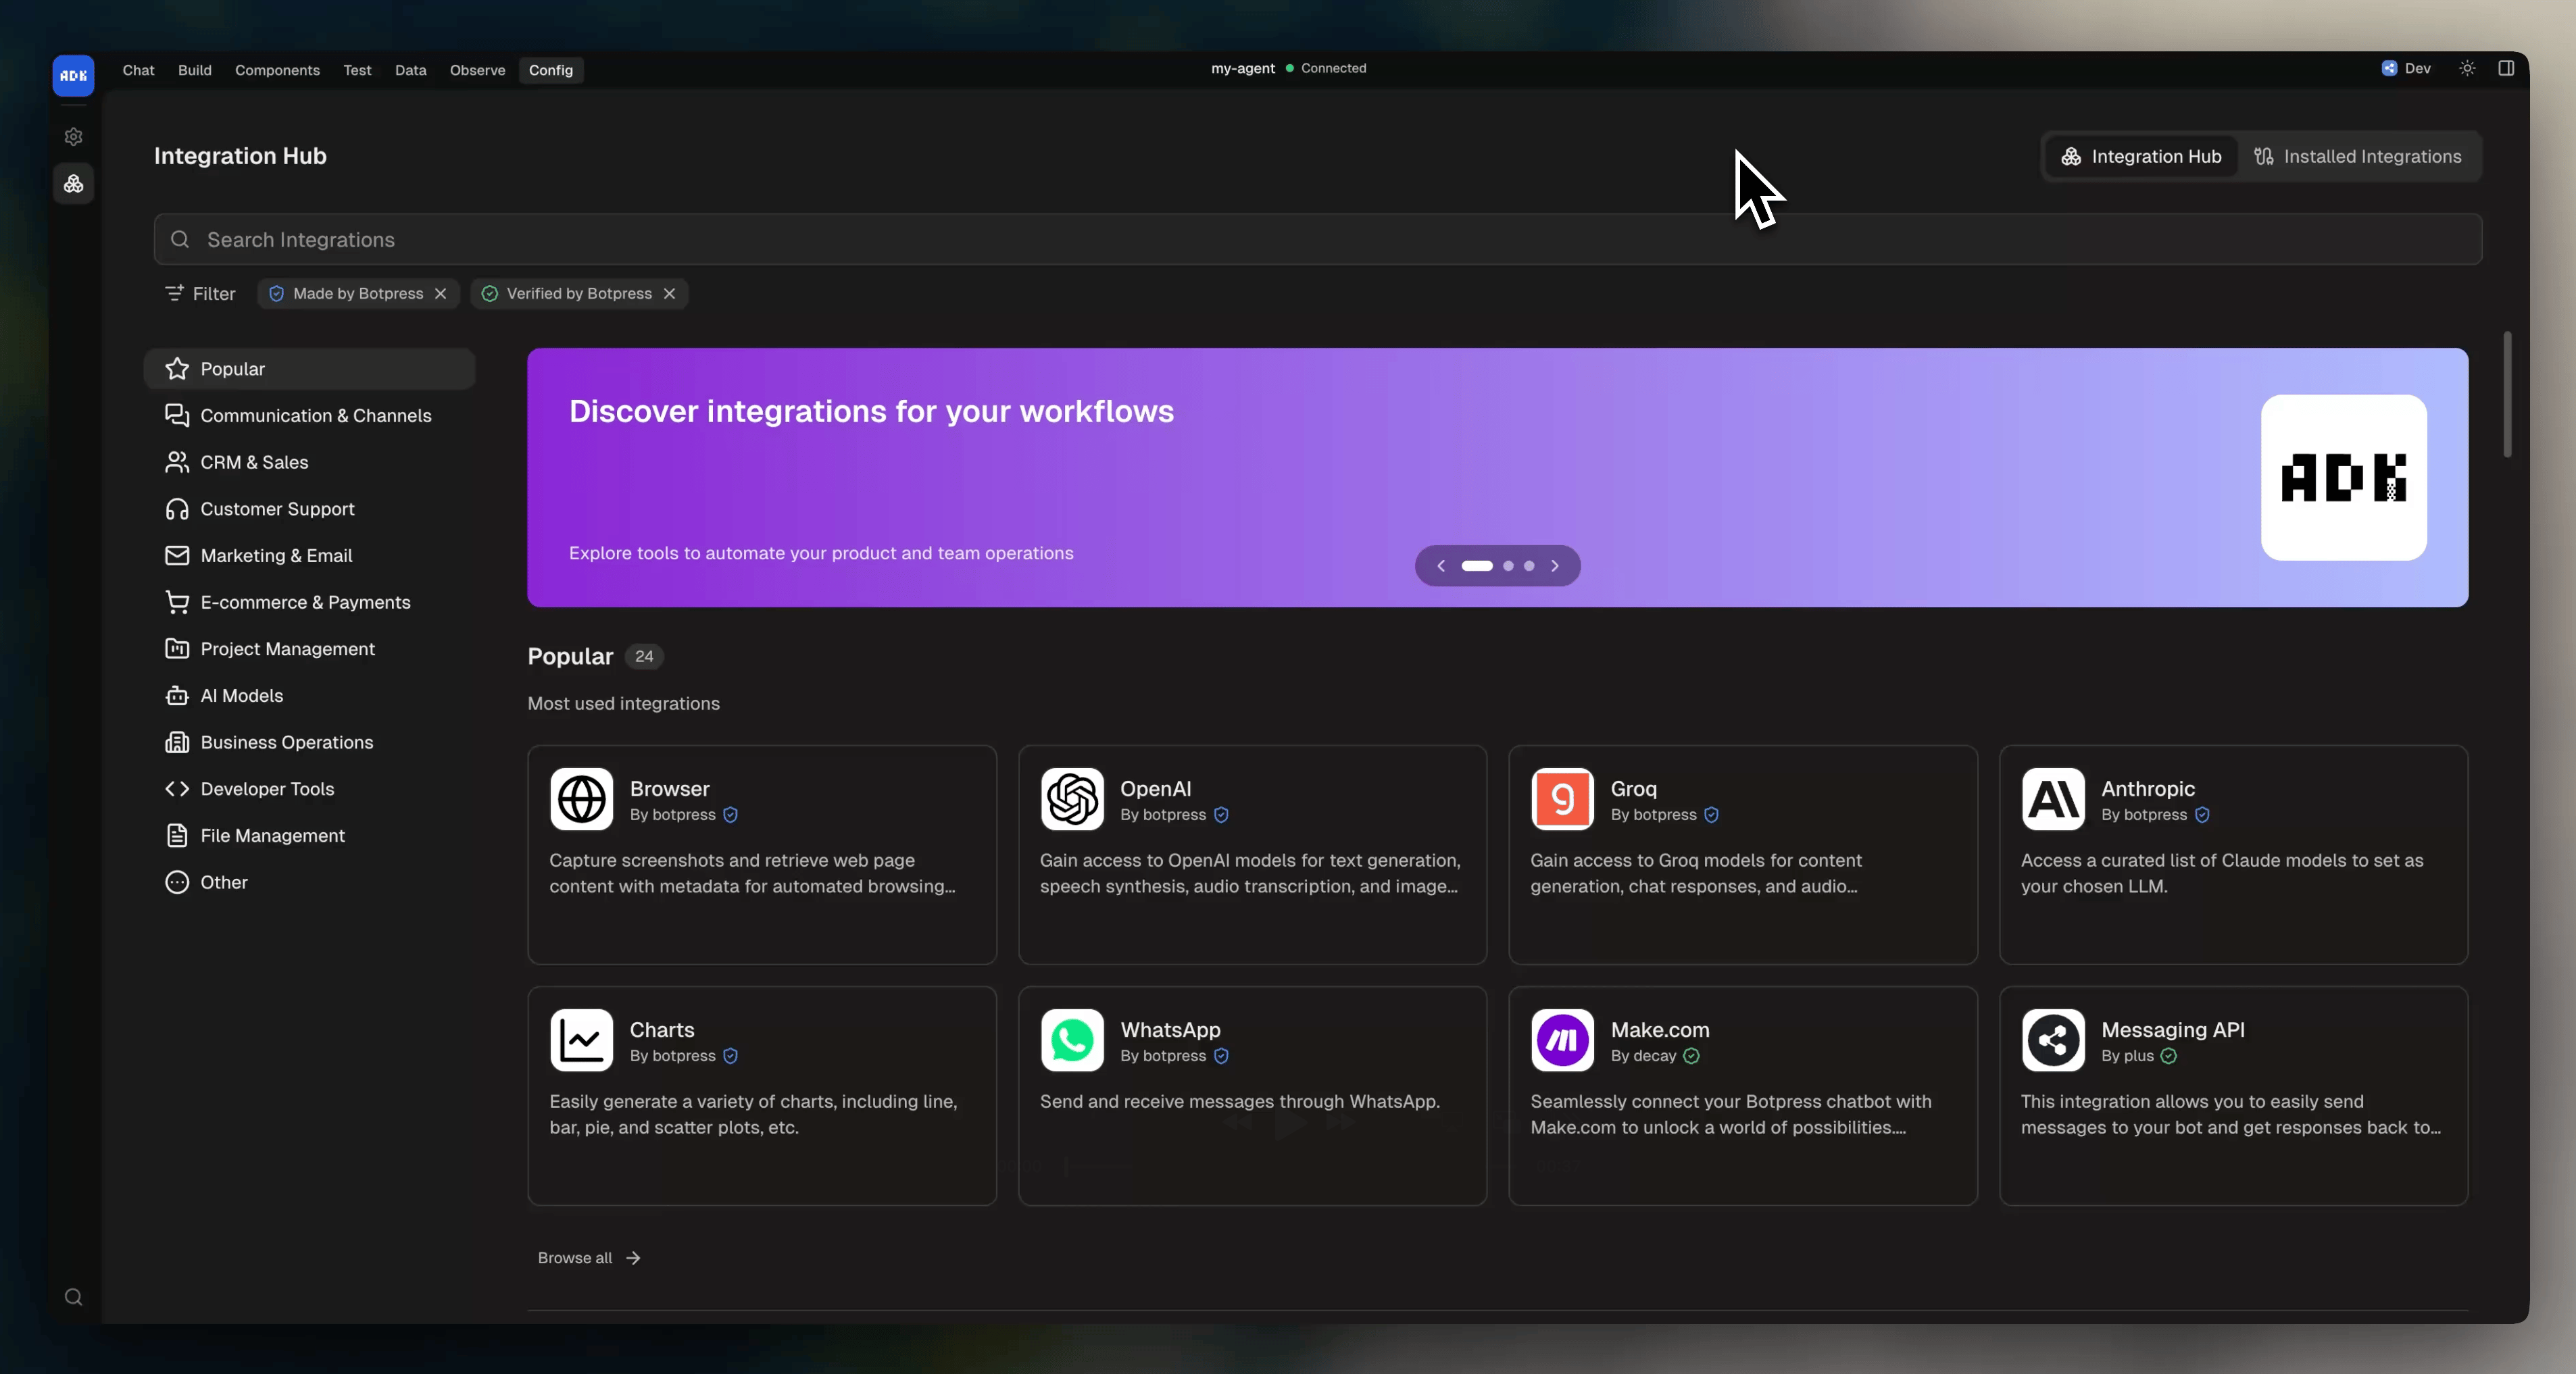Switch to the Test tab
The image size is (2576, 1374).
point(357,70)
